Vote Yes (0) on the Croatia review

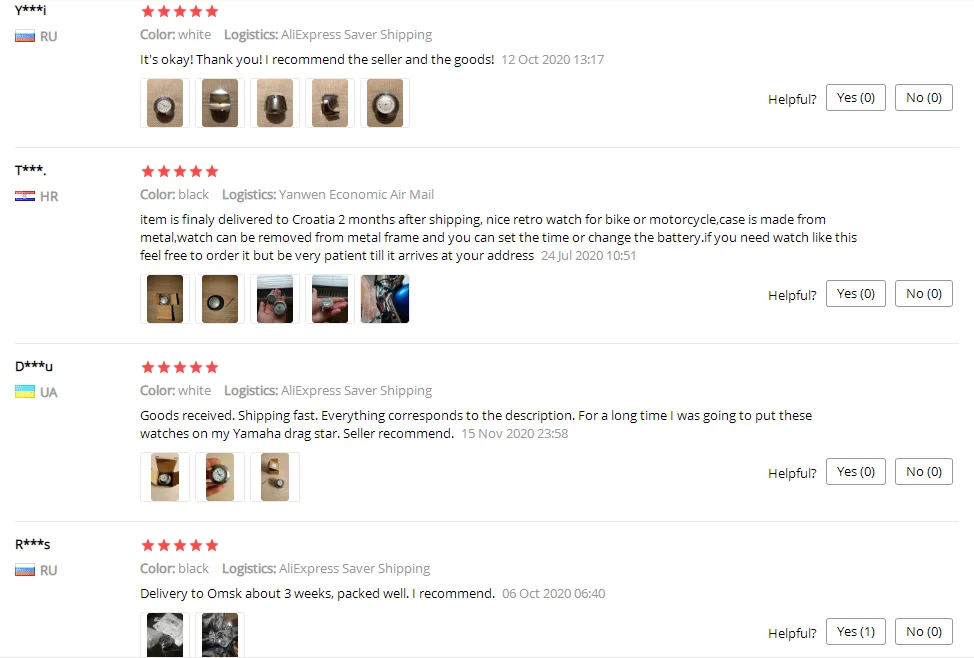855,293
